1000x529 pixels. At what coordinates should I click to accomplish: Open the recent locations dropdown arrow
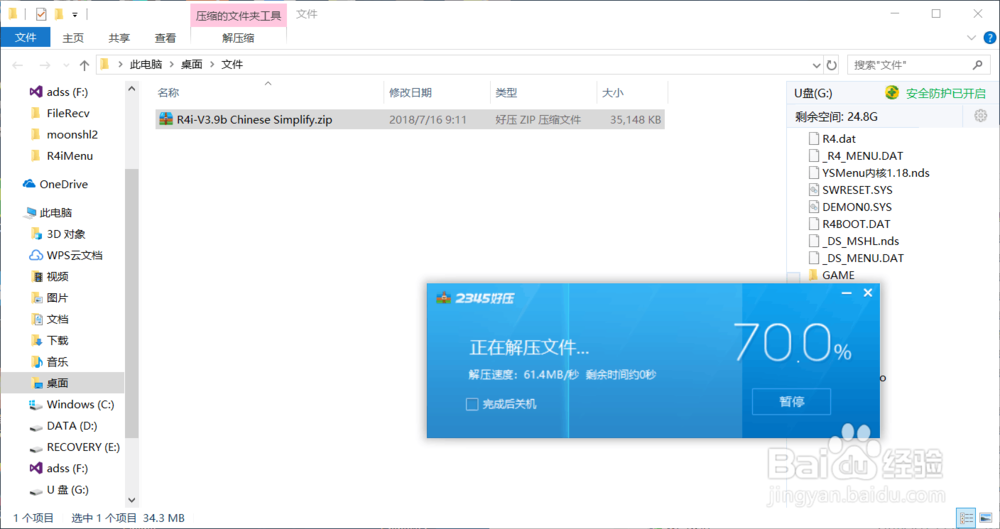pos(66,65)
